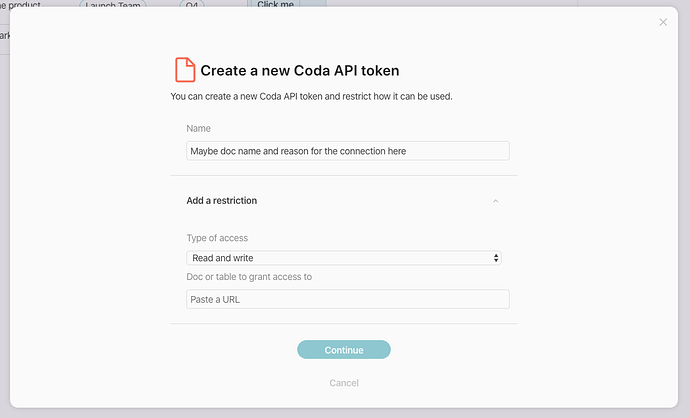Click the Cancel link

(344, 383)
